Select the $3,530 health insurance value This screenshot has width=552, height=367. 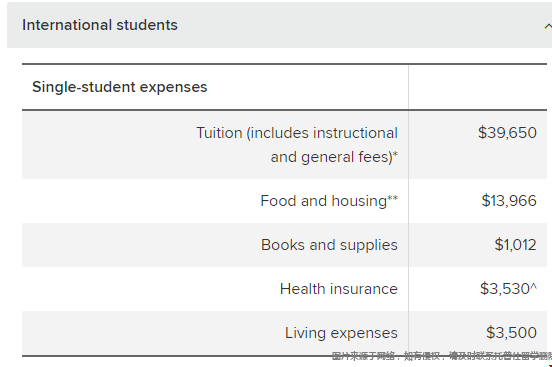[505, 289]
